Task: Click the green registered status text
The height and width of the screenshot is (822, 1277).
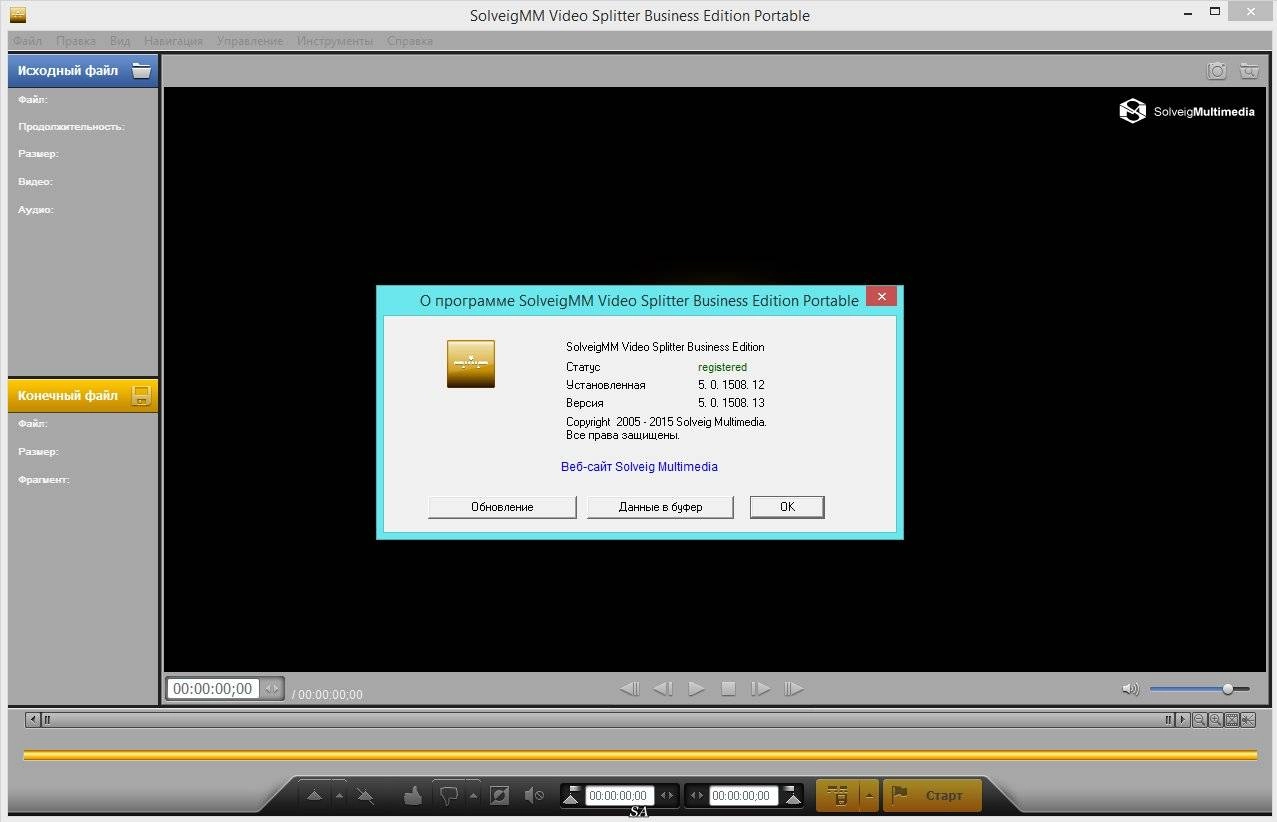Action: pos(722,367)
